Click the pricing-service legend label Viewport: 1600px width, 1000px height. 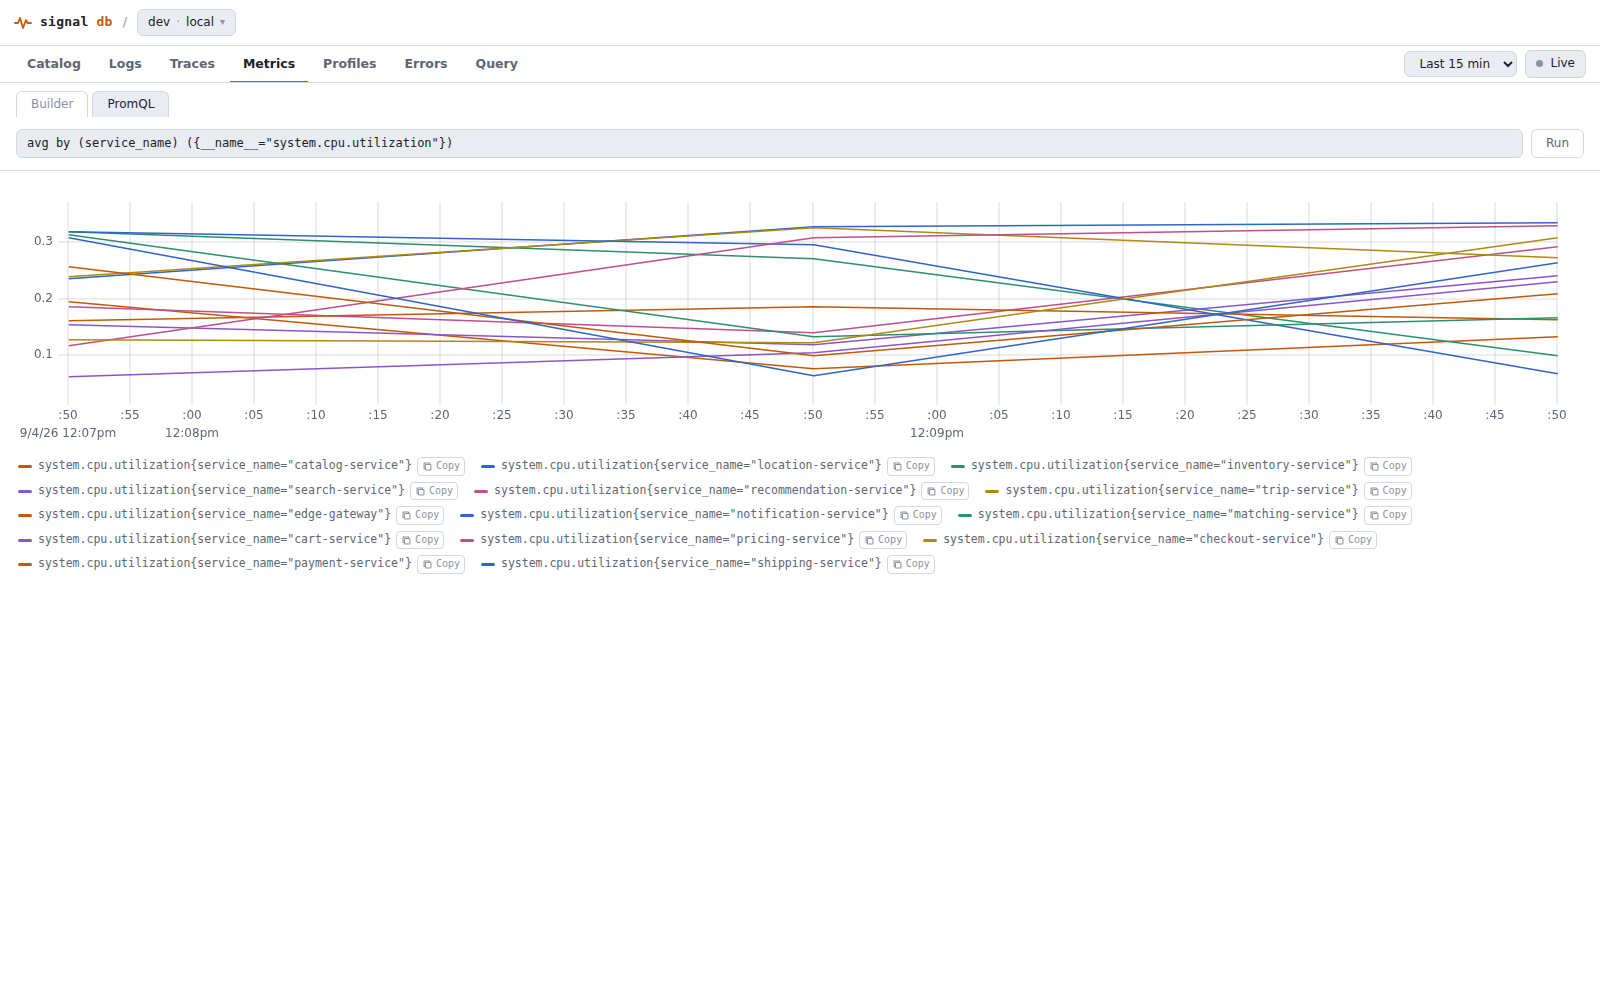(x=667, y=539)
